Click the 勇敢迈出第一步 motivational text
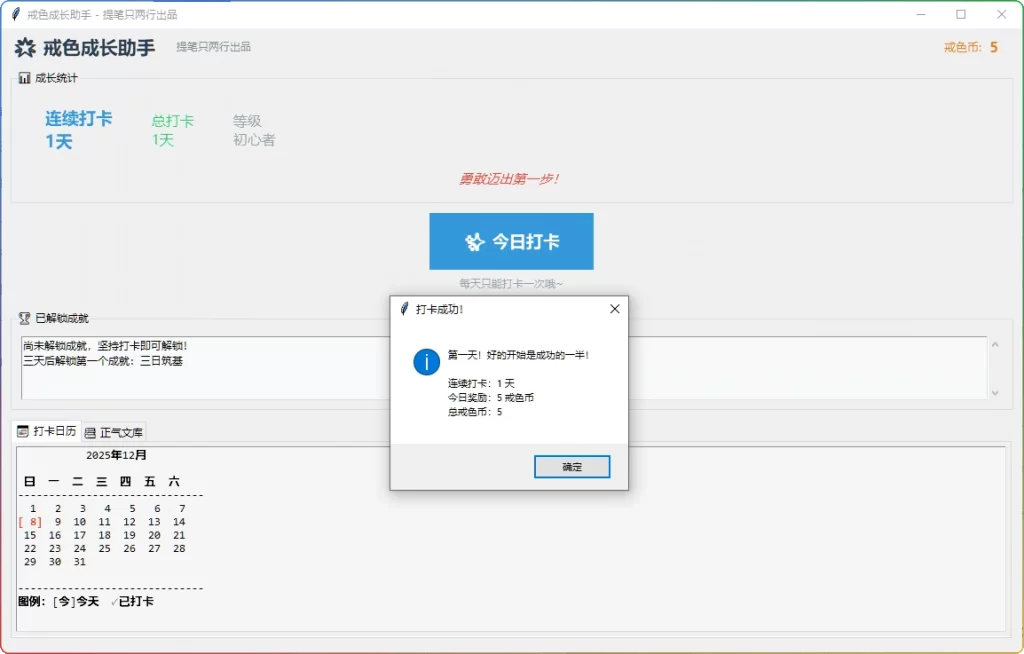 [510, 181]
